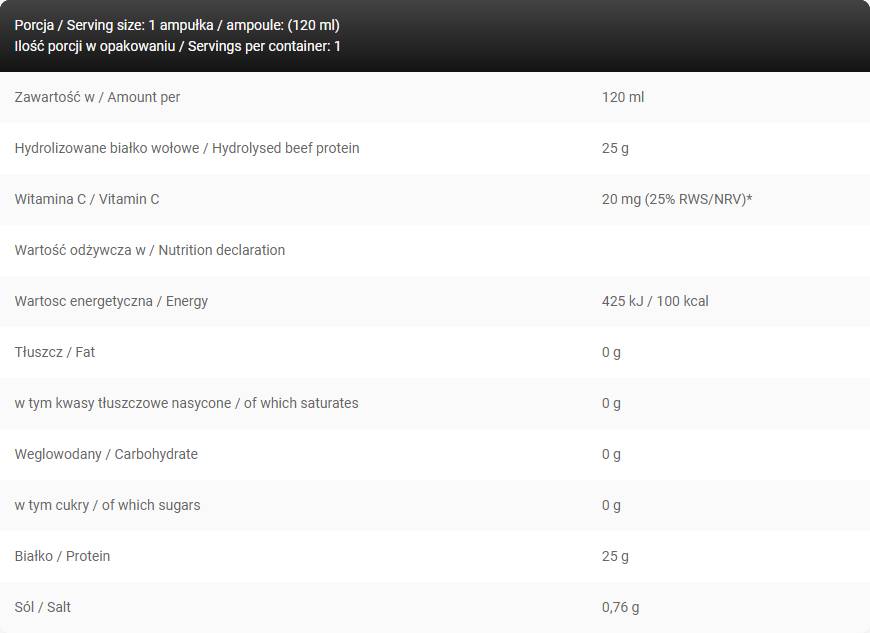The width and height of the screenshot is (870, 633).
Task: Click the 'Weglowodany / Carbohydrate' label
Action: click(x=106, y=454)
